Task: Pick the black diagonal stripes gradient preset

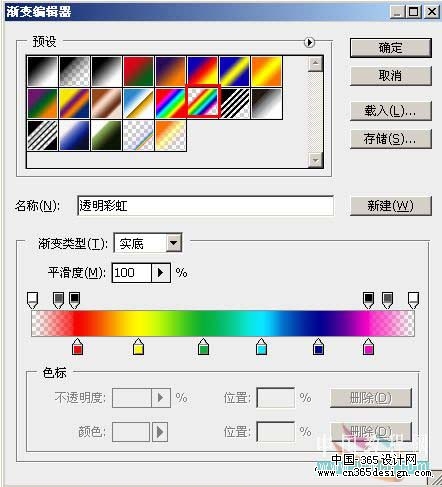Action: [x=235, y=103]
